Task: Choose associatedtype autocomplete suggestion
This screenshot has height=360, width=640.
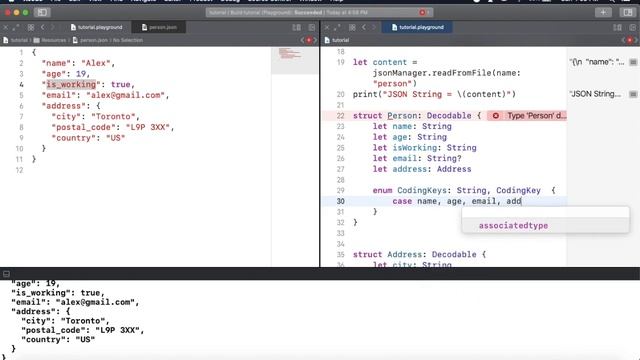Action: click(545, 225)
